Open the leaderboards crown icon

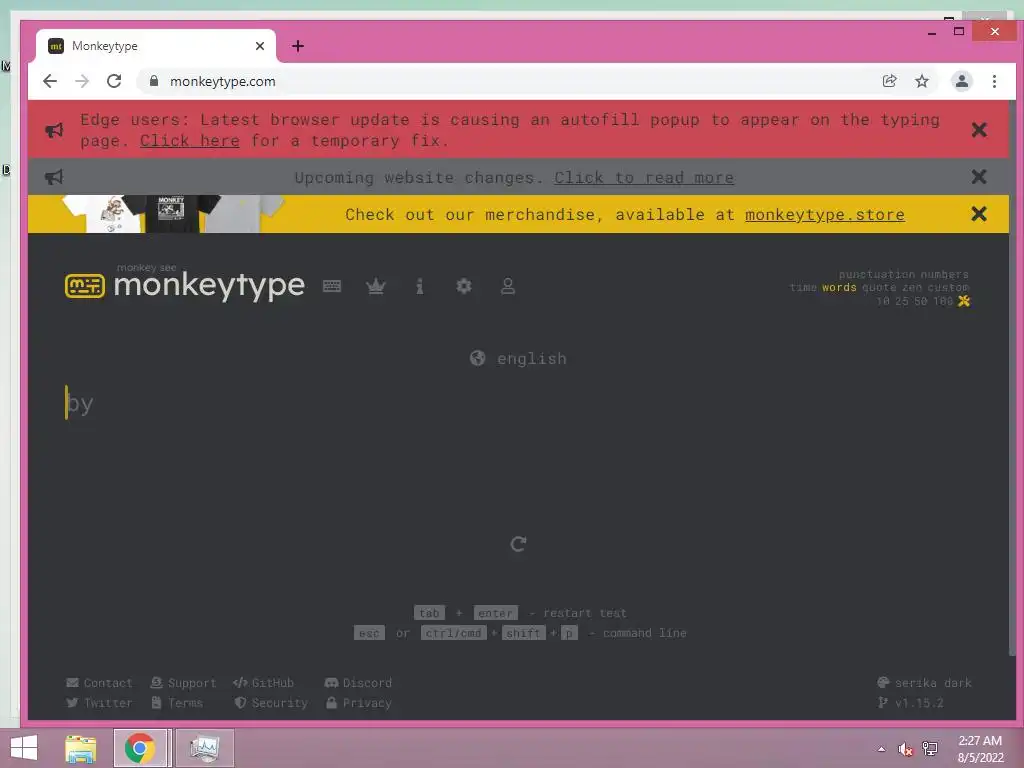tap(376, 286)
